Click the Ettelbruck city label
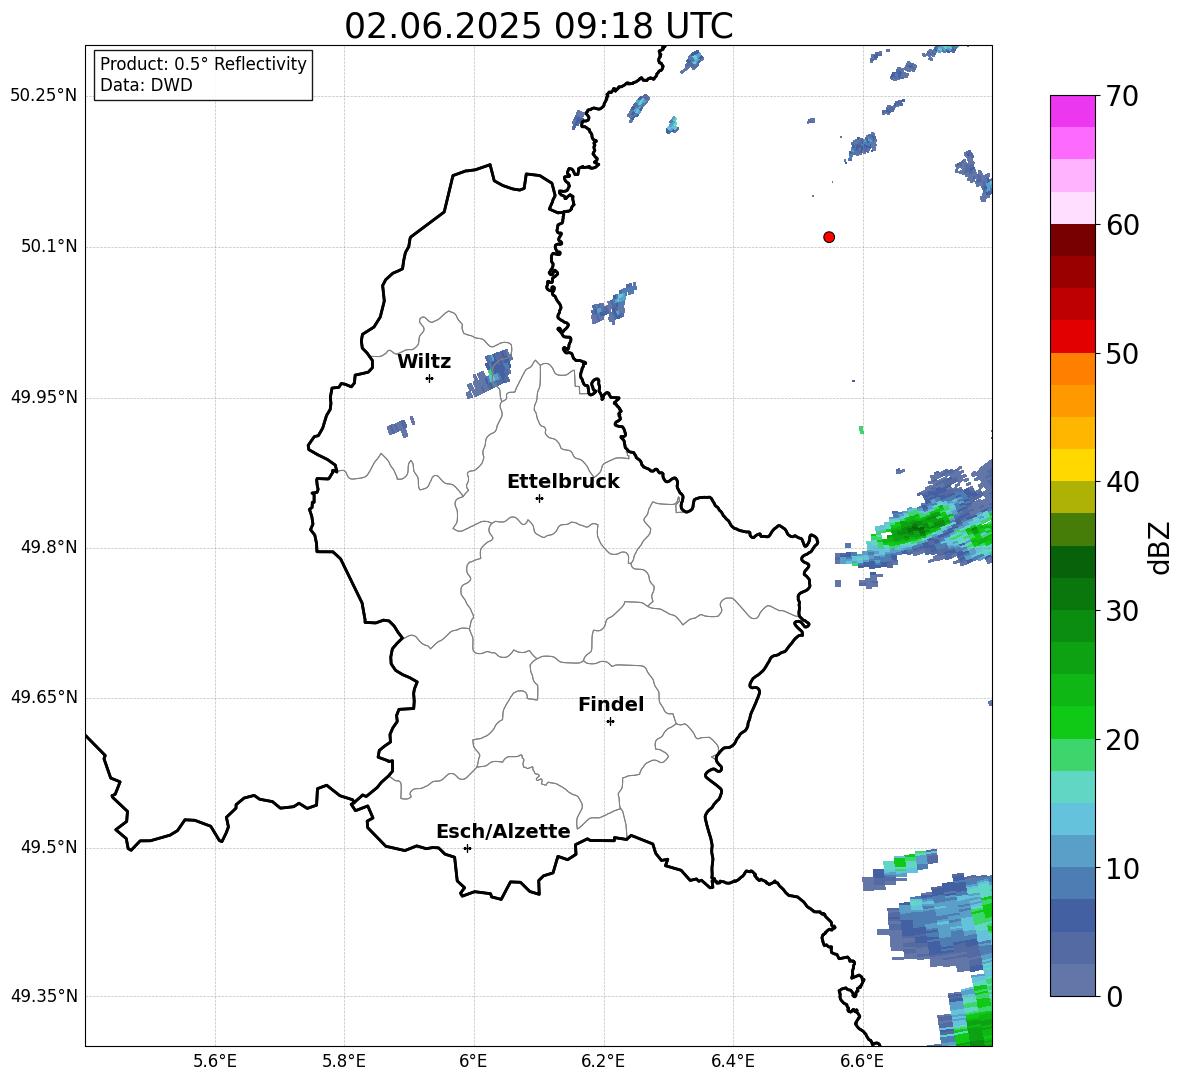The width and height of the screenshot is (1184, 1081). click(x=563, y=482)
